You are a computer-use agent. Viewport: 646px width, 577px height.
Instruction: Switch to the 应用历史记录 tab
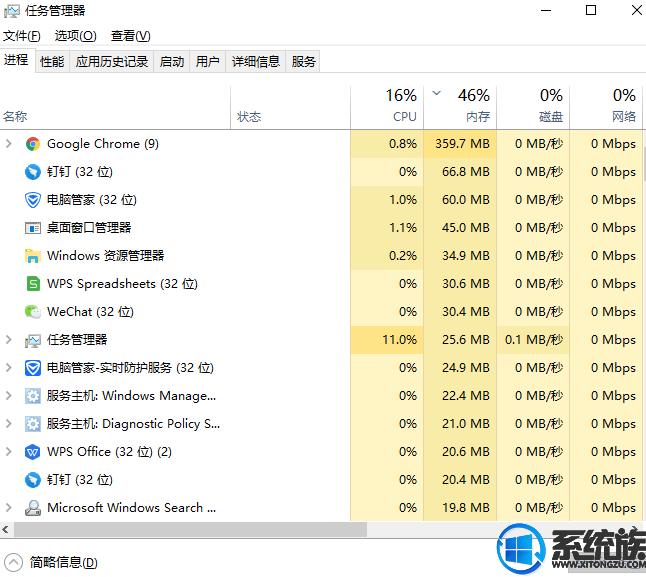pos(112,62)
